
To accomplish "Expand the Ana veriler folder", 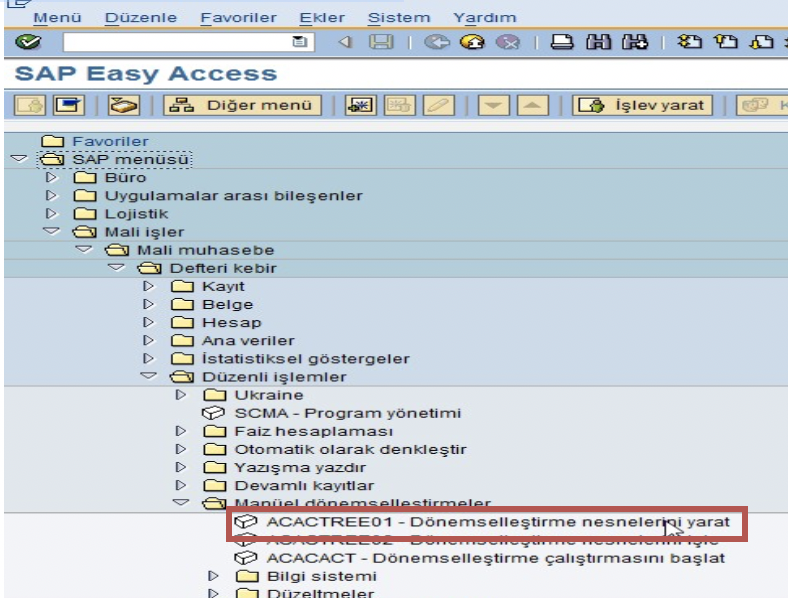I will tap(148, 340).
